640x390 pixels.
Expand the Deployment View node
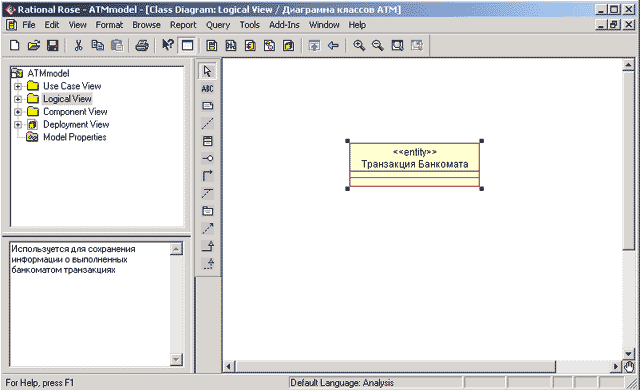pos(18,124)
